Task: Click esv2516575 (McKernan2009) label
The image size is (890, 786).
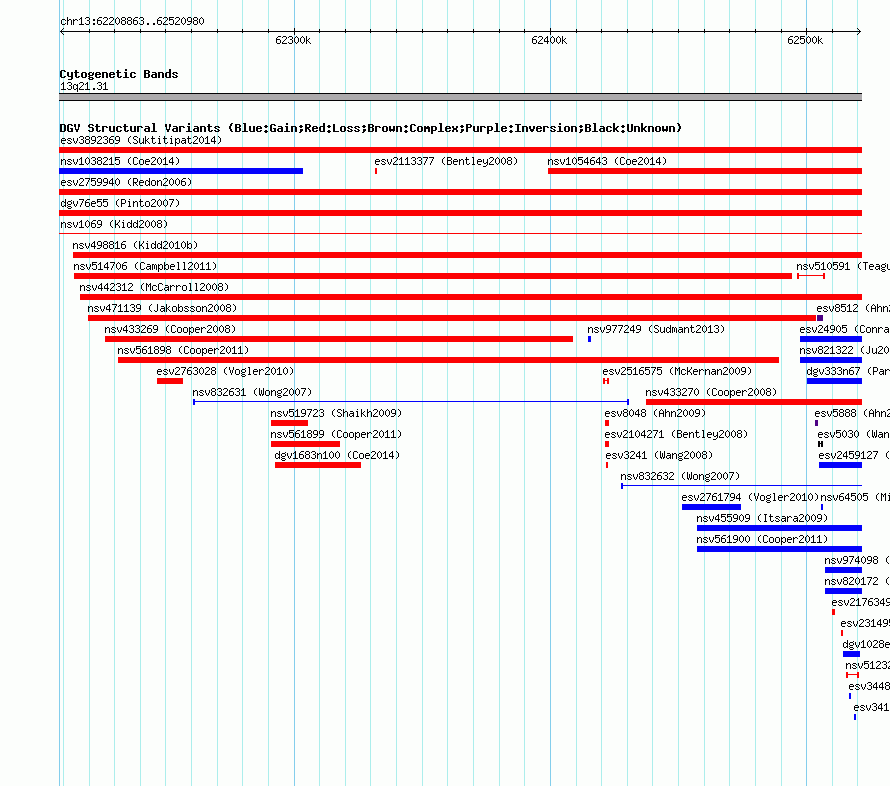Action: click(x=677, y=371)
